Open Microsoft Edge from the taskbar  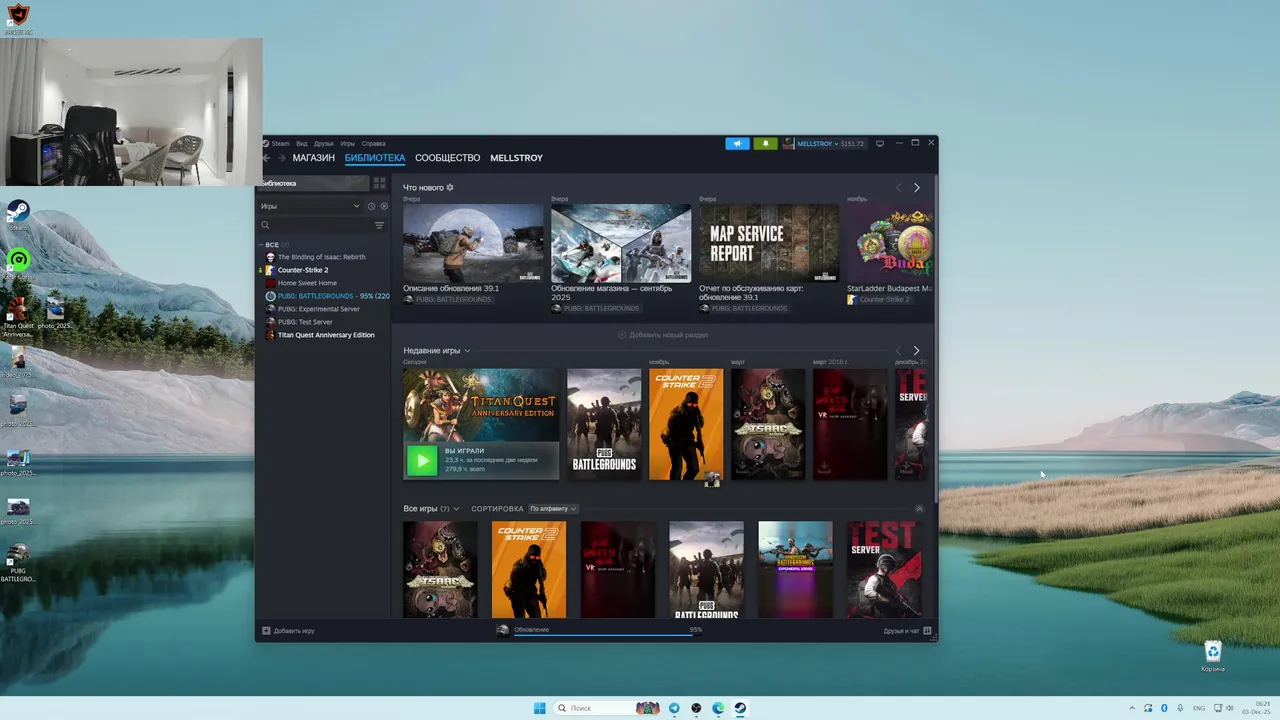(718, 708)
